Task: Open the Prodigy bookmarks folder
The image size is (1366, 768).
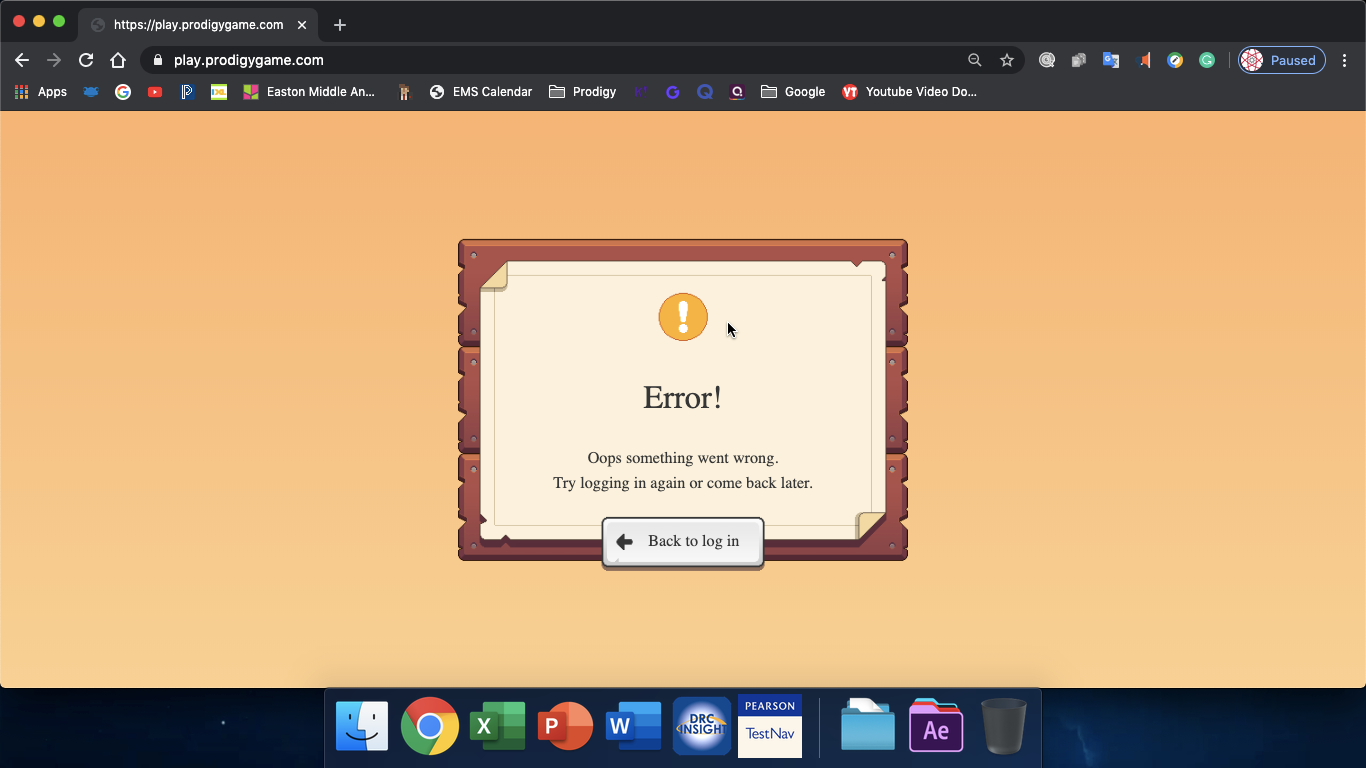Action: (582, 91)
